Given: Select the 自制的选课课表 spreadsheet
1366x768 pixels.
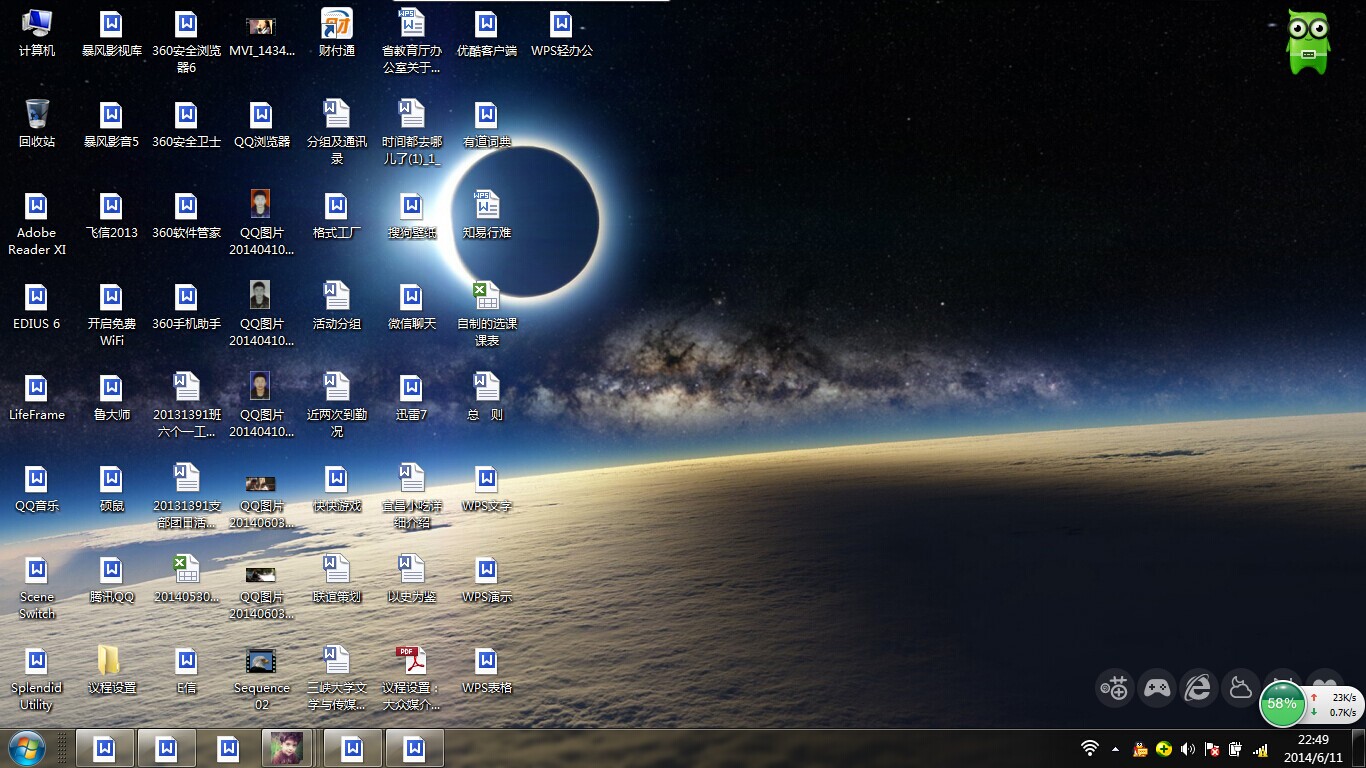Looking at the screenshot, I should [x=487, y=315].
